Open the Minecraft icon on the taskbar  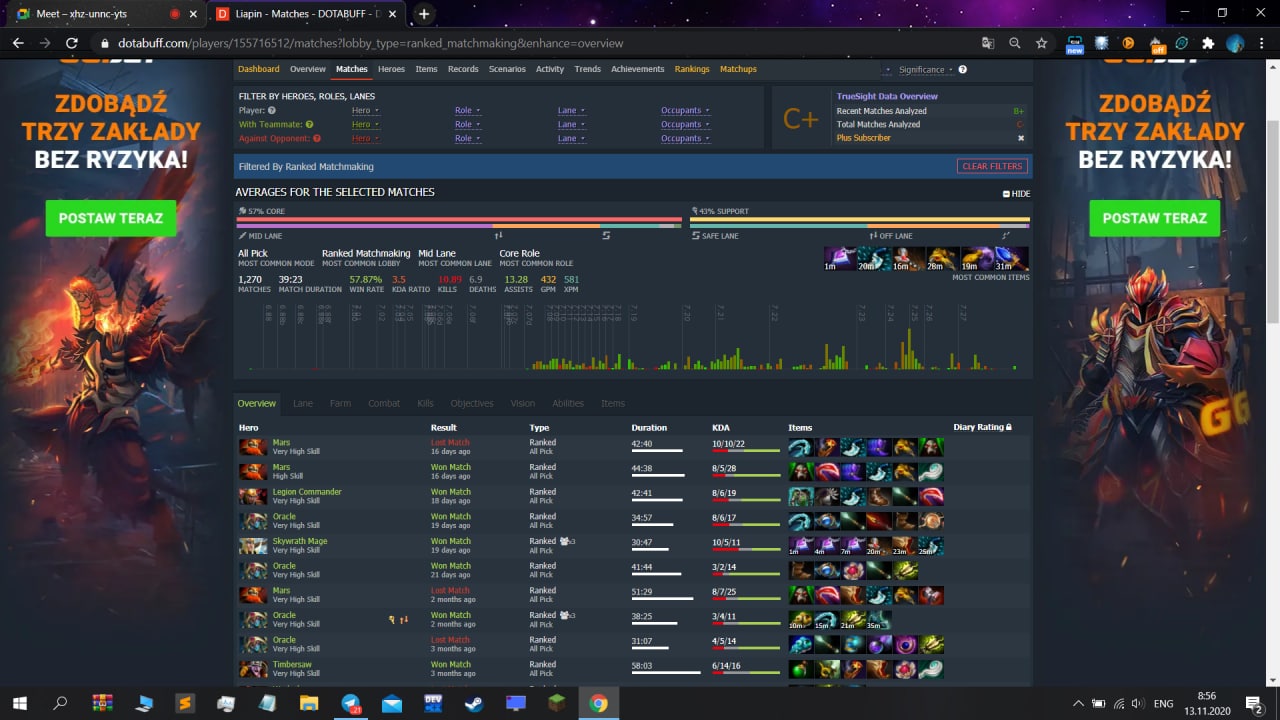pos(557,703)
